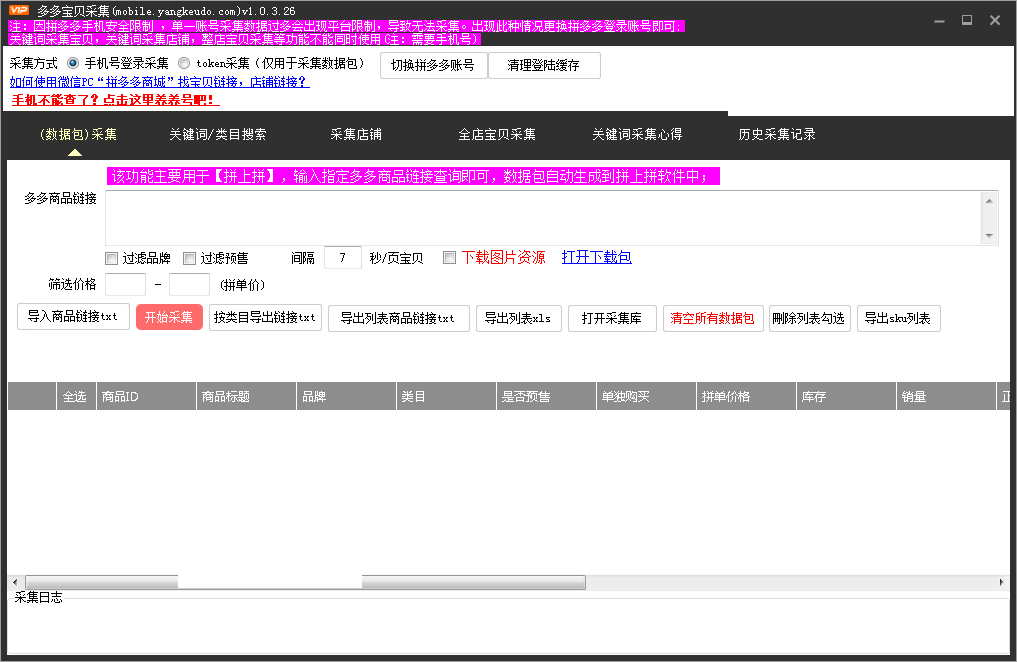
Task: Switch to (数据包)采集 tab
Action: point(78,134)
